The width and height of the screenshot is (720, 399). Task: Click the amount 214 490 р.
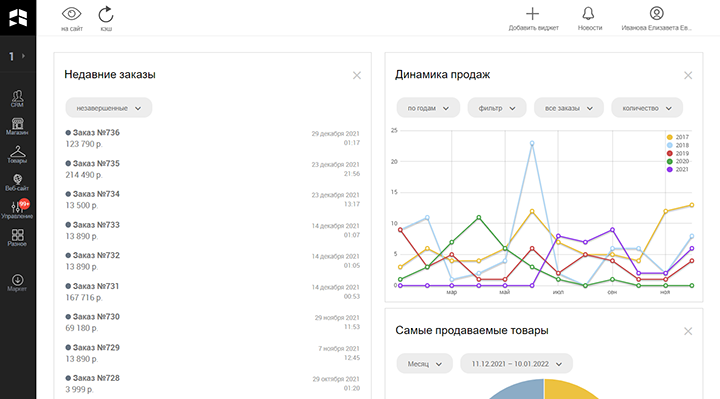coord(84,175)
